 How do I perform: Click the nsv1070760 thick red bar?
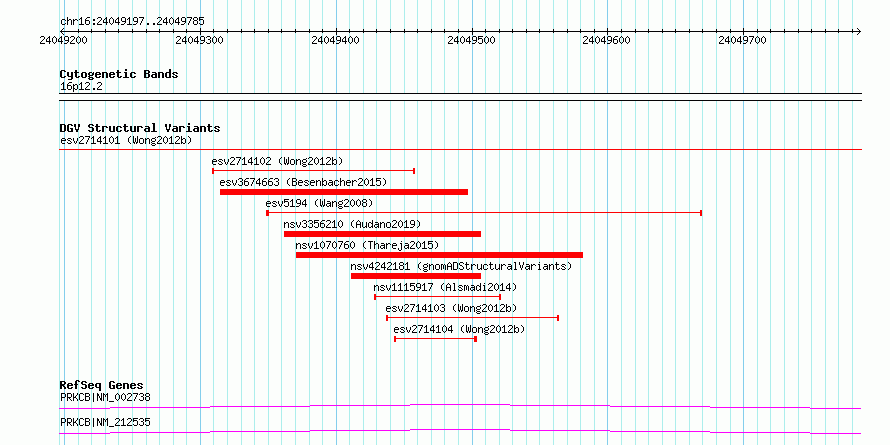click(439, 255)
